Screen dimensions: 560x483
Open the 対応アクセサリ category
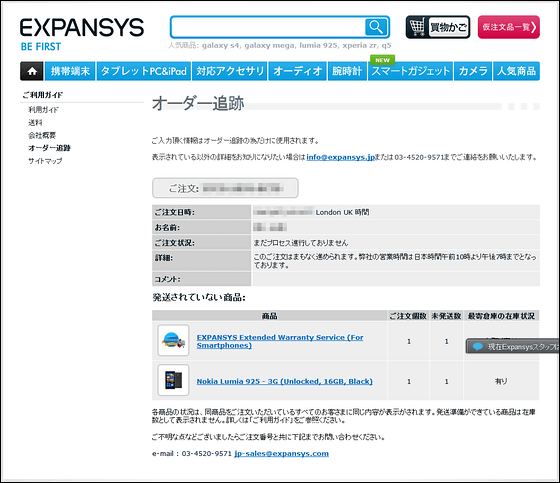click(x=230, y=71)
